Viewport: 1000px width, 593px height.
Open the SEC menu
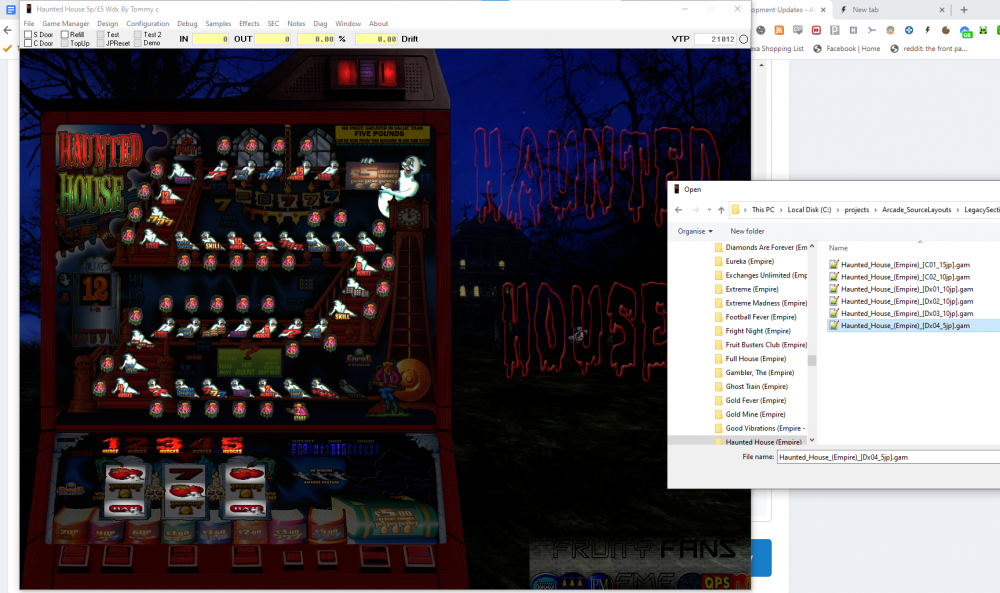(273, 24)
